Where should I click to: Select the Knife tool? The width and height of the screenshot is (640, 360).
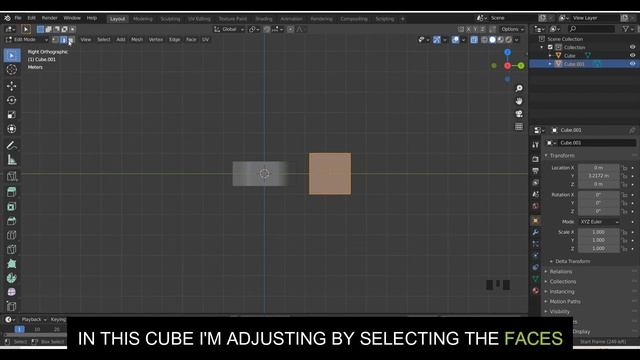pyautogui.click(x=12, y=249)
